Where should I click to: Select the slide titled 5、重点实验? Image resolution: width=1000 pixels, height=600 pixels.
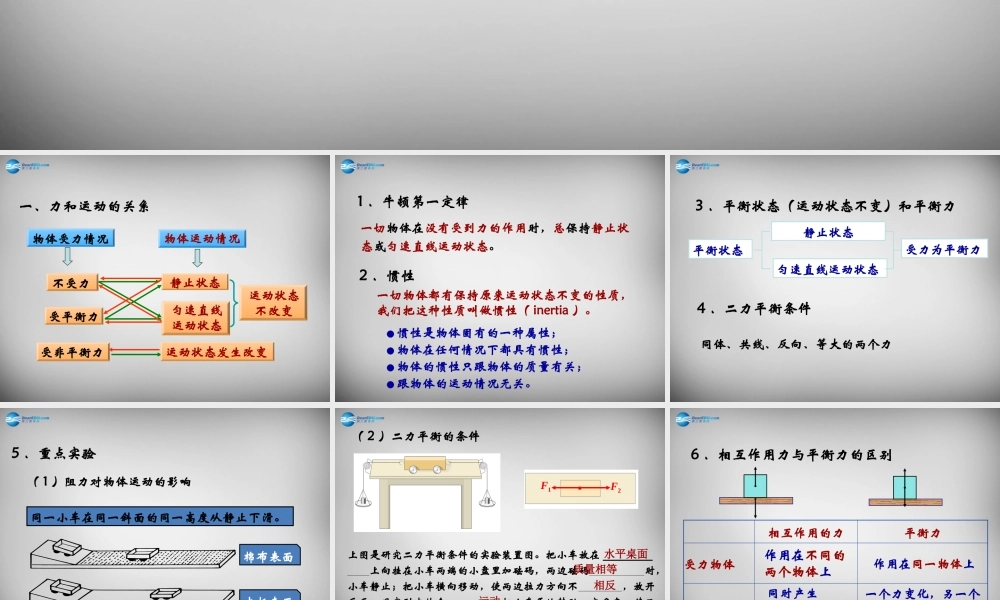(165, 504)
